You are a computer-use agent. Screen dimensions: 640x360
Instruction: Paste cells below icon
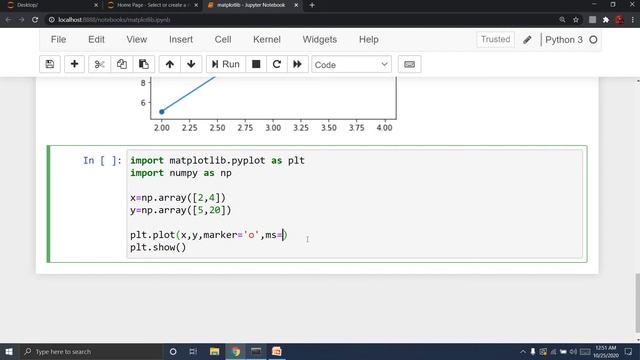coord(144,64)
